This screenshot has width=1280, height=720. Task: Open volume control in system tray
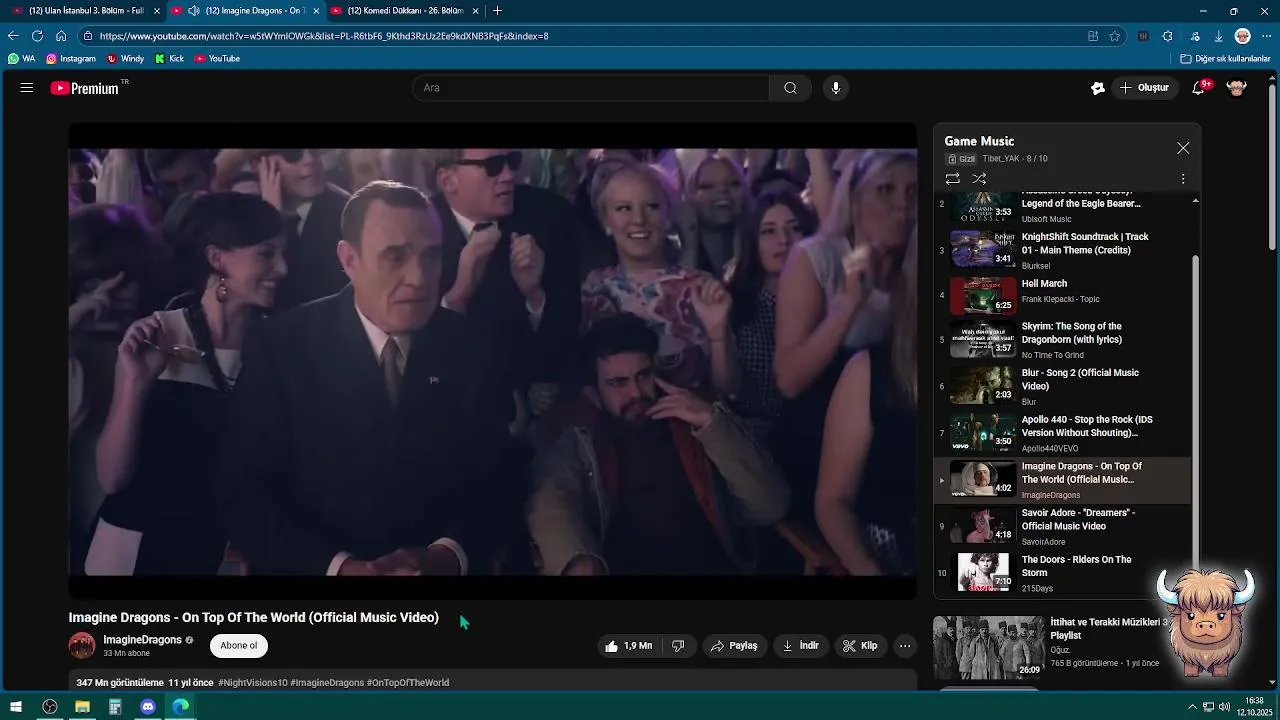1225,707
